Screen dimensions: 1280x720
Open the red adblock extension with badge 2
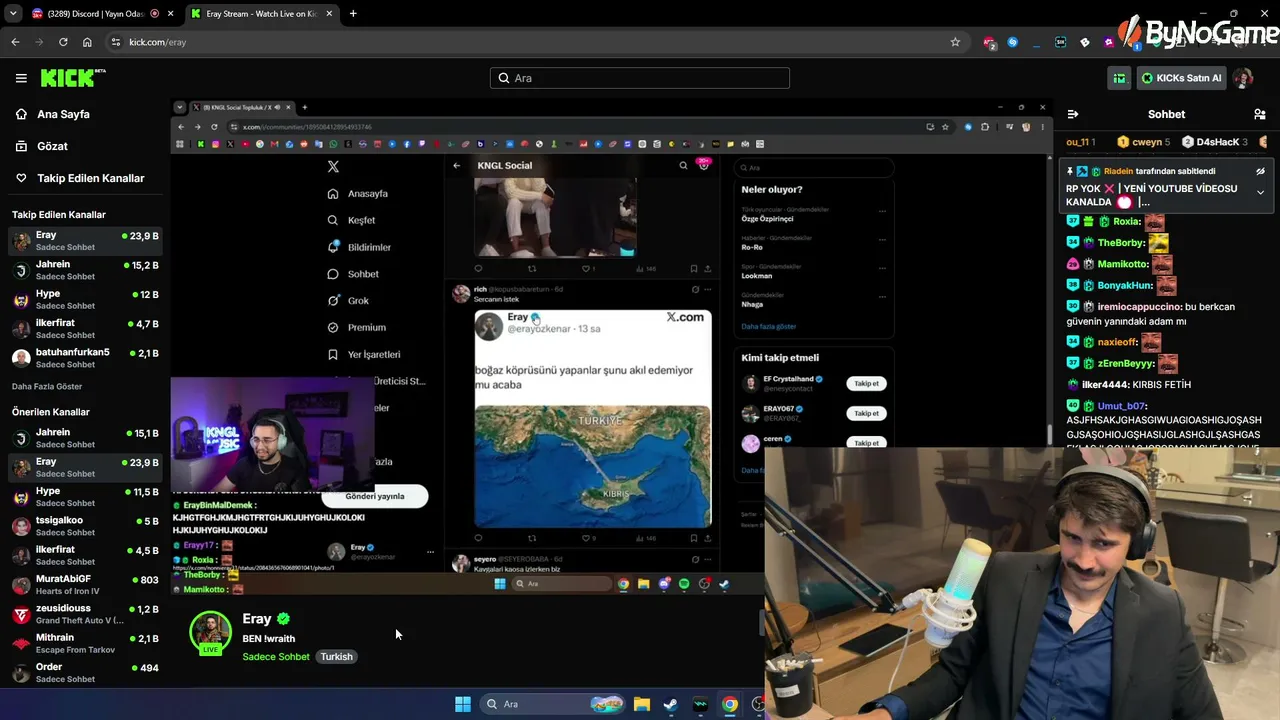[989, 42]
